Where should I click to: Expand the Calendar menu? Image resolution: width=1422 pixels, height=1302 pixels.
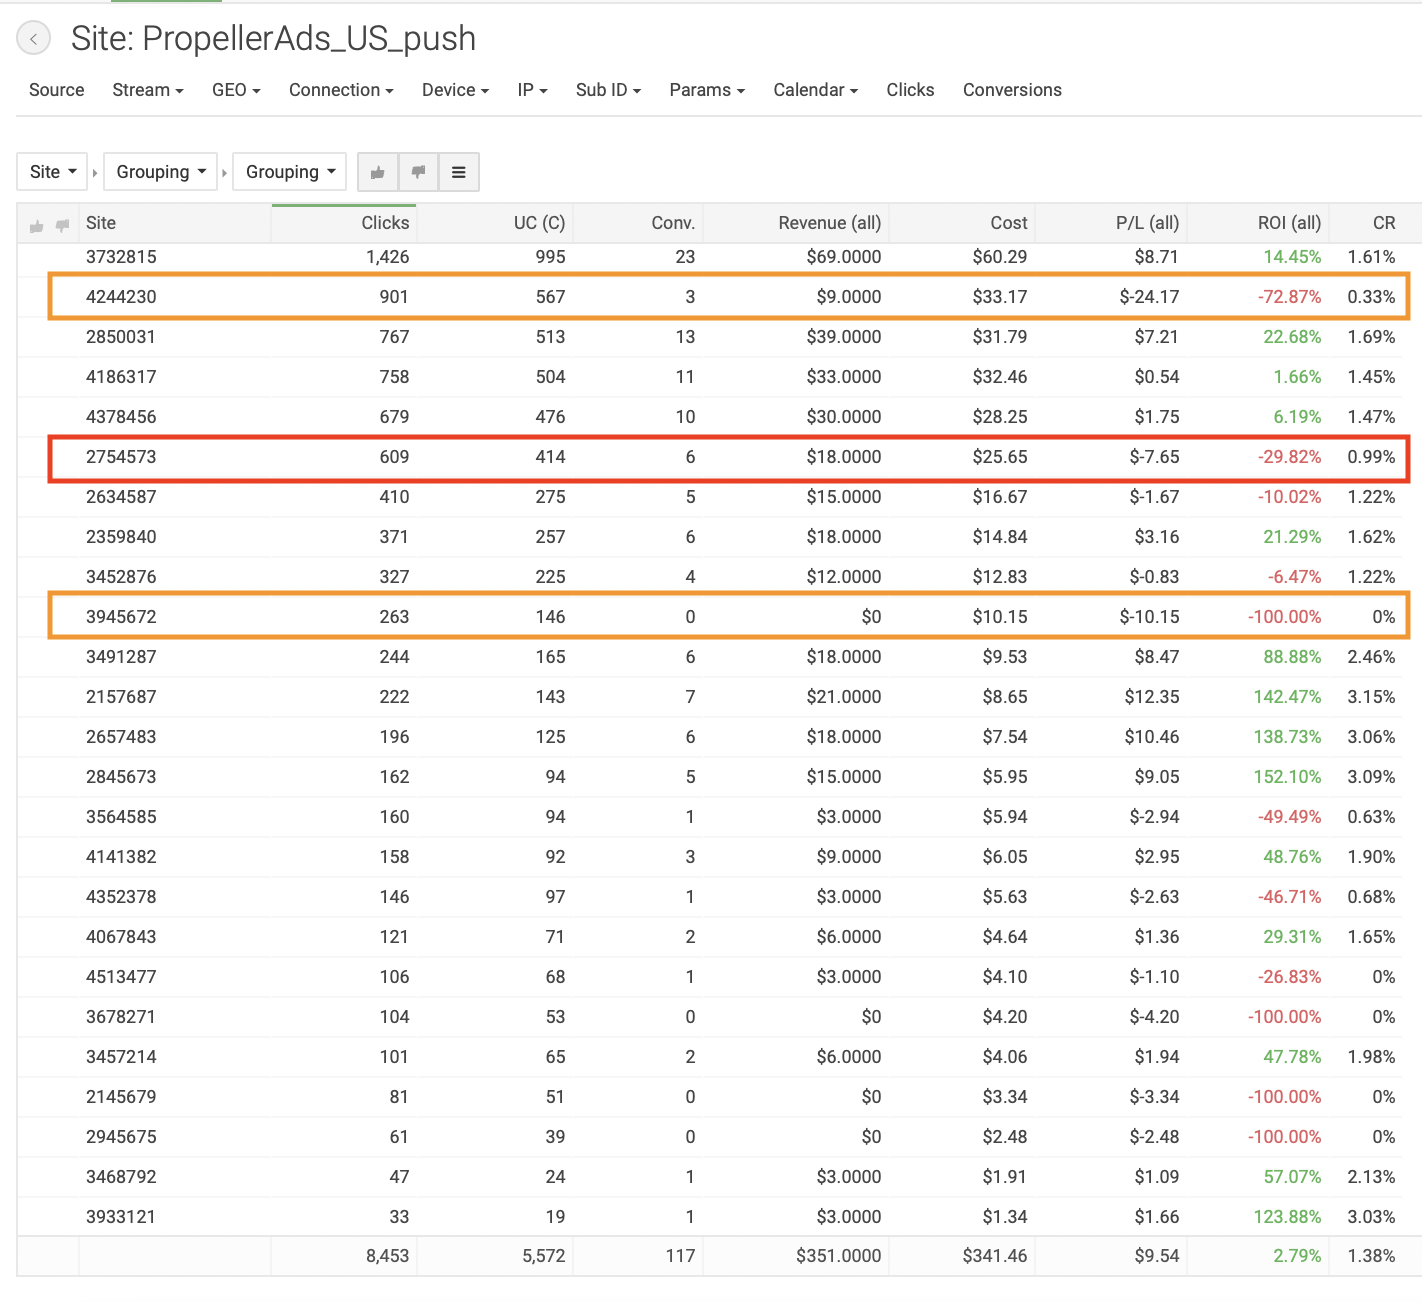[x=815, y=90]
